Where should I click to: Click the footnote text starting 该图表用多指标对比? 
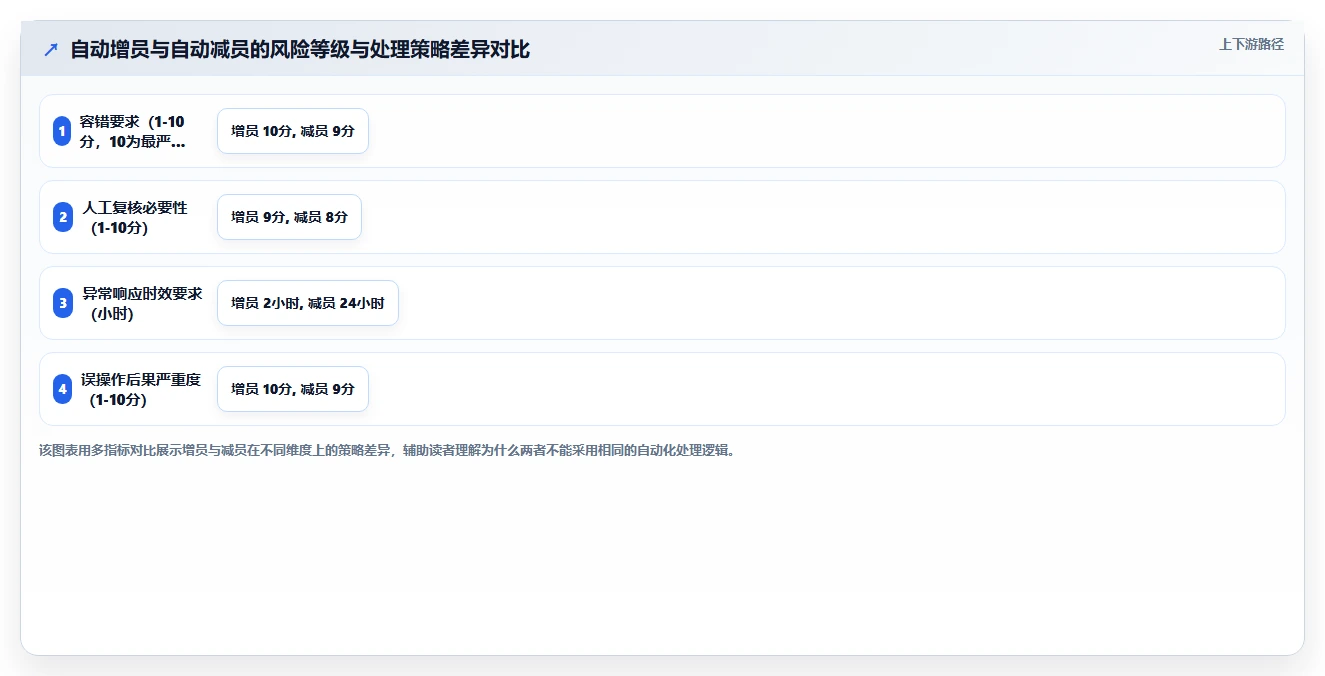tap(387, 450)
